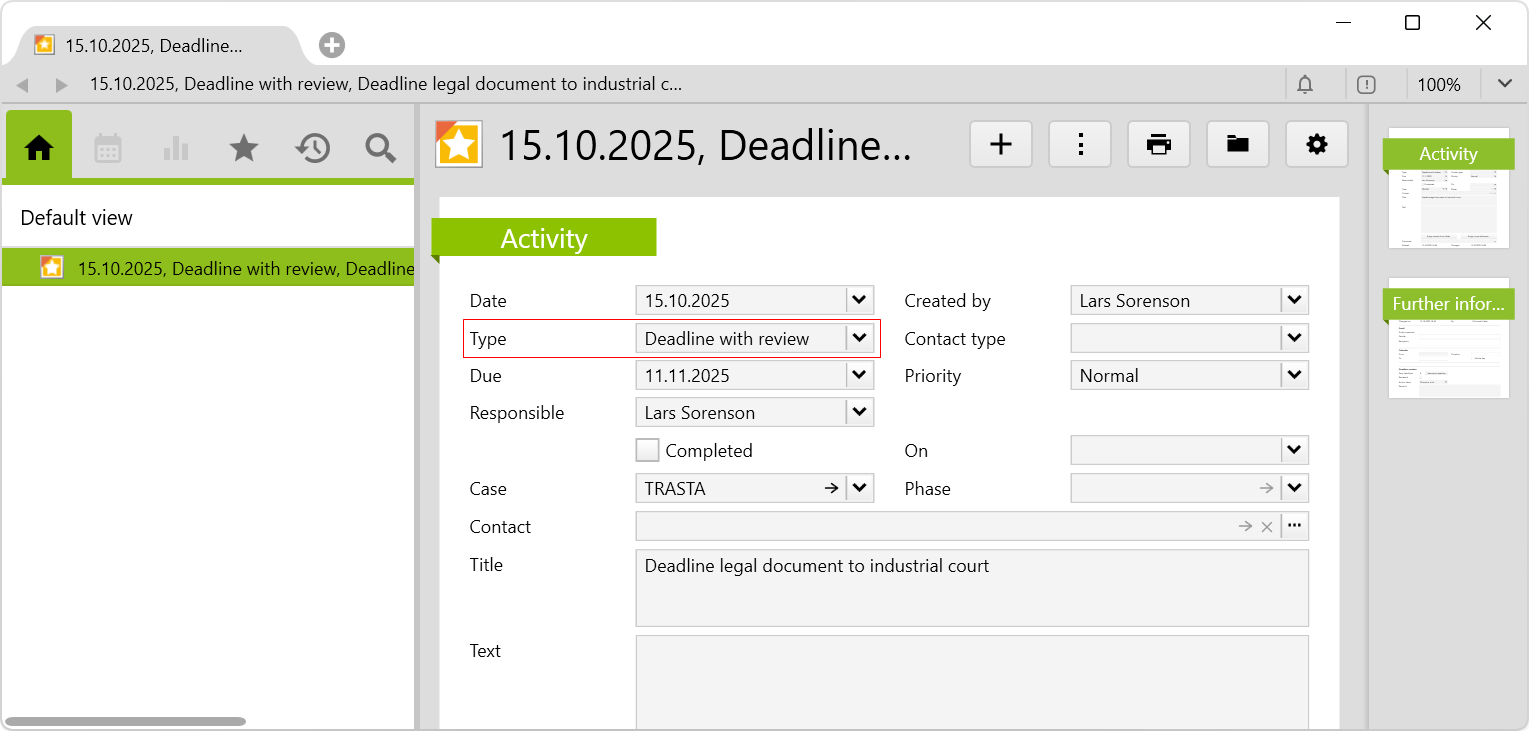
Task: Open the home tab in sidebar
Action: click(x=39, y=148)
